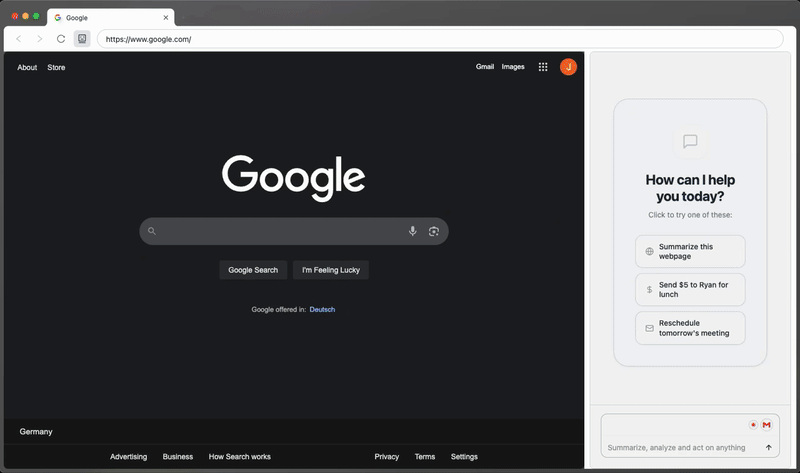Image resolution: width=800 pixels, height=473 pixels.
Task: Switch Google language to Deutsch
Action: click(322, 309)
